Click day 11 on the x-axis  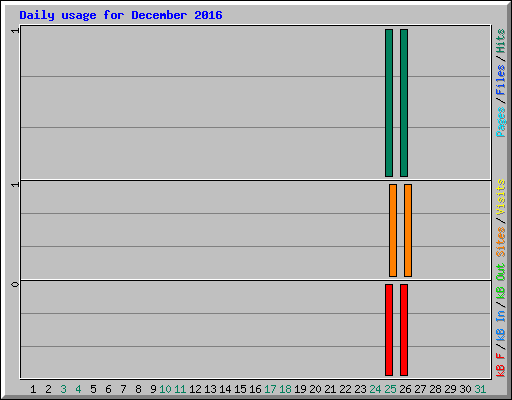[x=180, y=389]
